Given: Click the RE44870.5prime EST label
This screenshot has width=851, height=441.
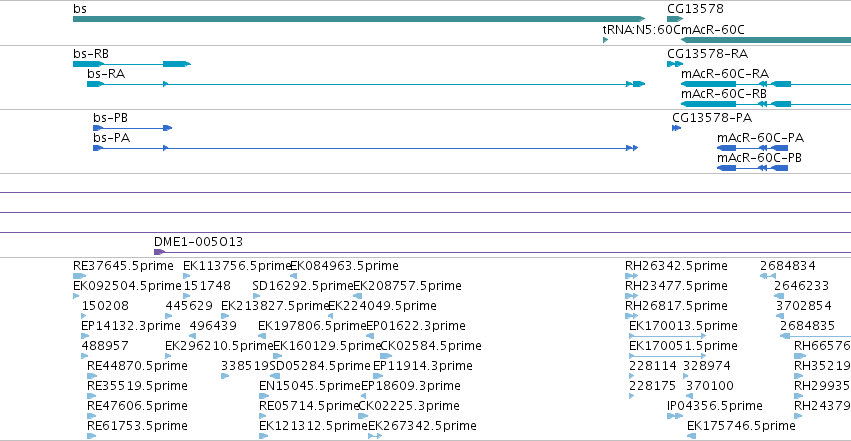Looking at the screenshot, I should (x=137, y=366).
